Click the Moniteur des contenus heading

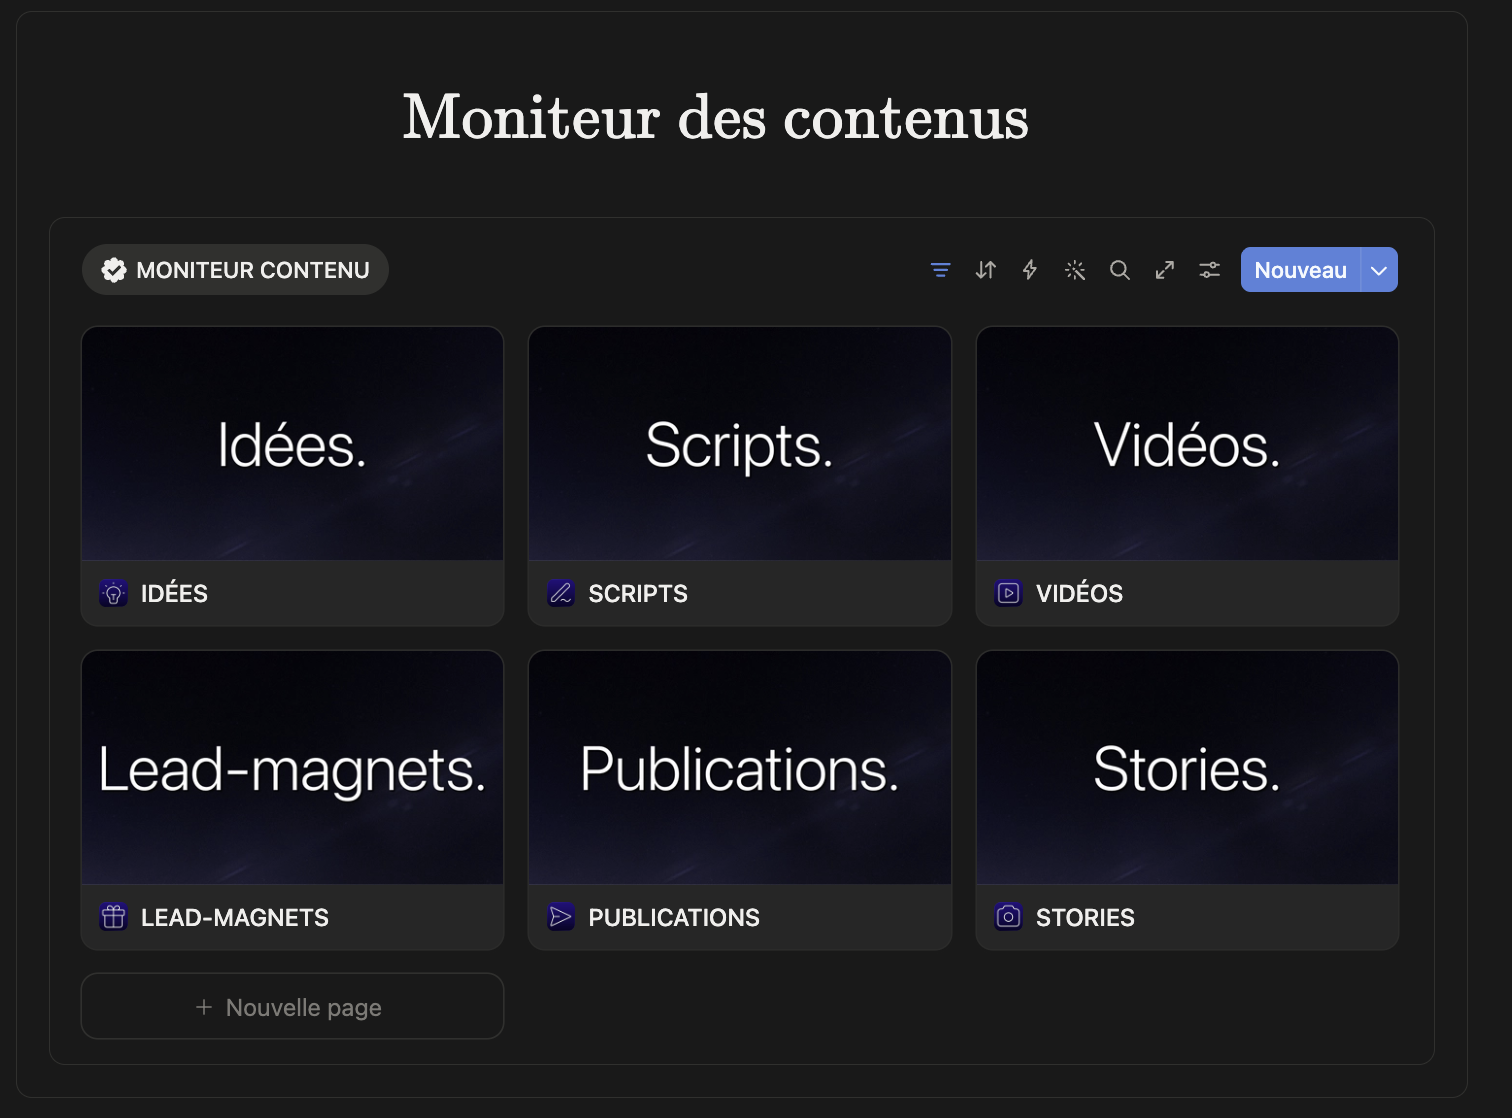[716, 117]
